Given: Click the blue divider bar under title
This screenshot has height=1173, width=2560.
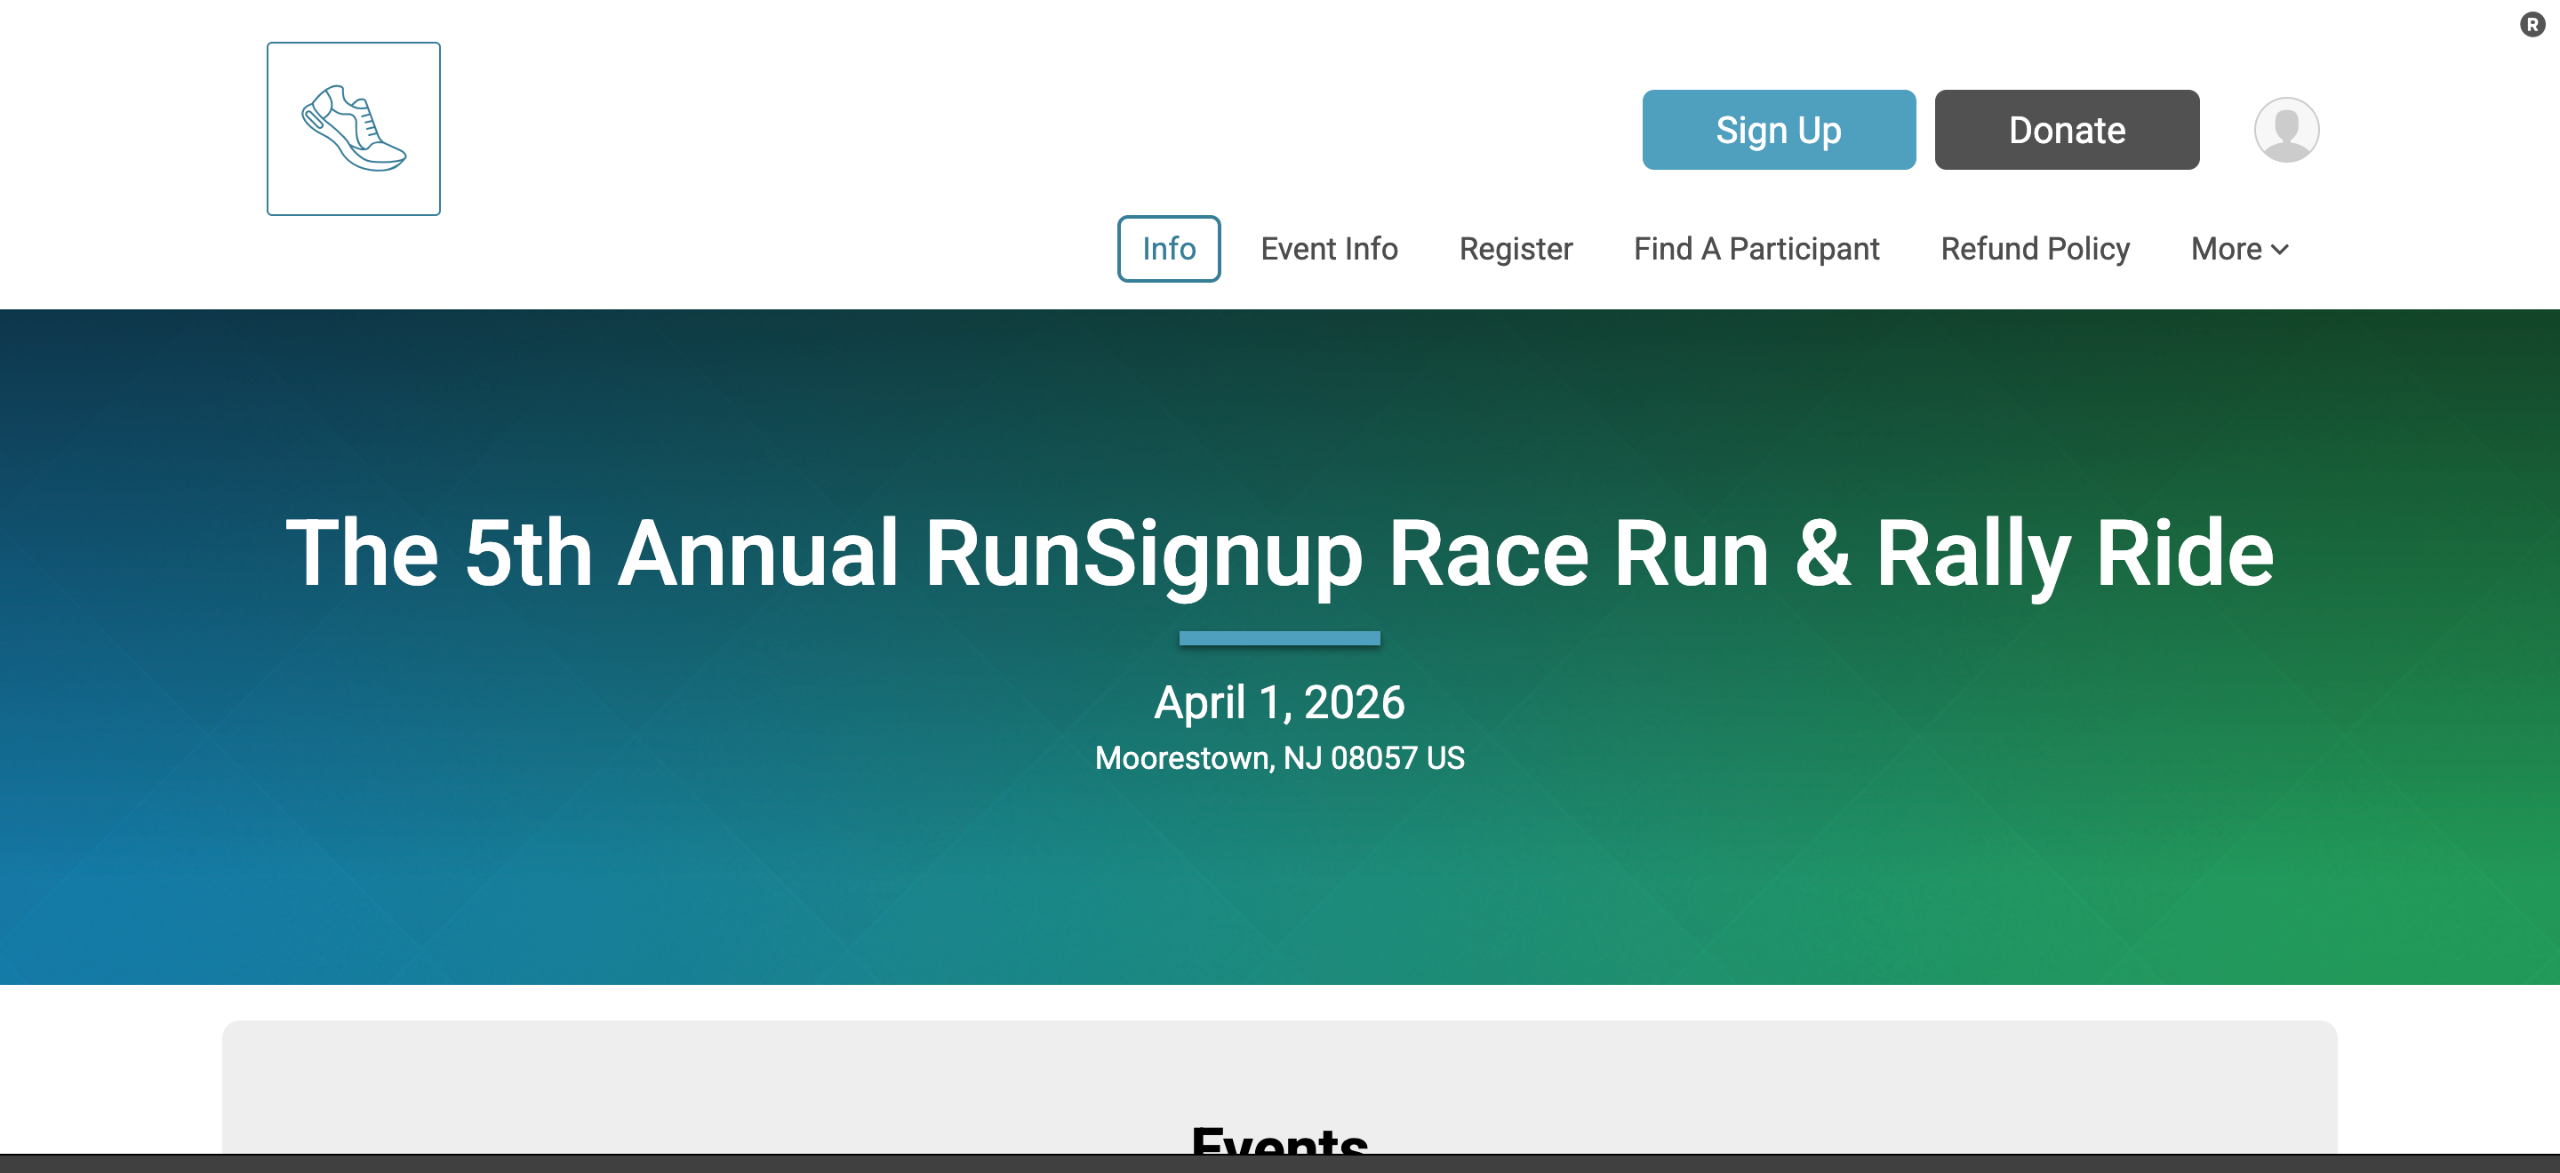Looking at the screenshot, I should coord(1279,638).
